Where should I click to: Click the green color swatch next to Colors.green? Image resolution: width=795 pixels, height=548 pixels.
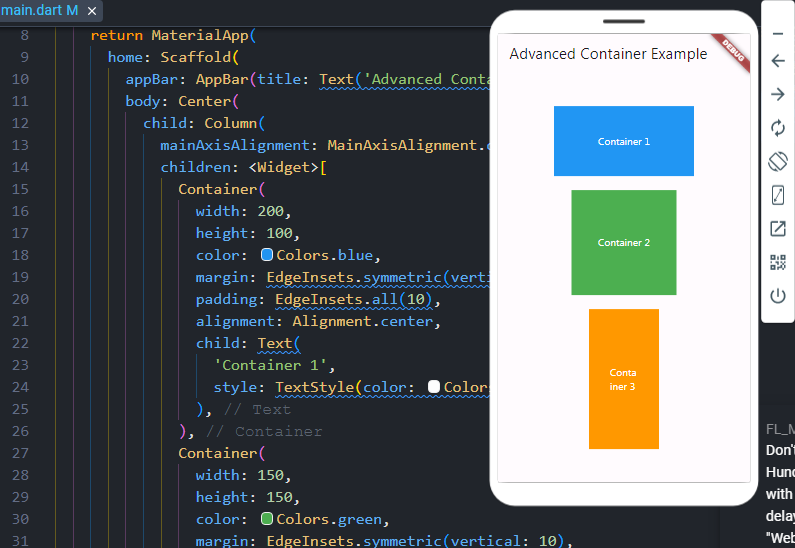pos(267,519)
